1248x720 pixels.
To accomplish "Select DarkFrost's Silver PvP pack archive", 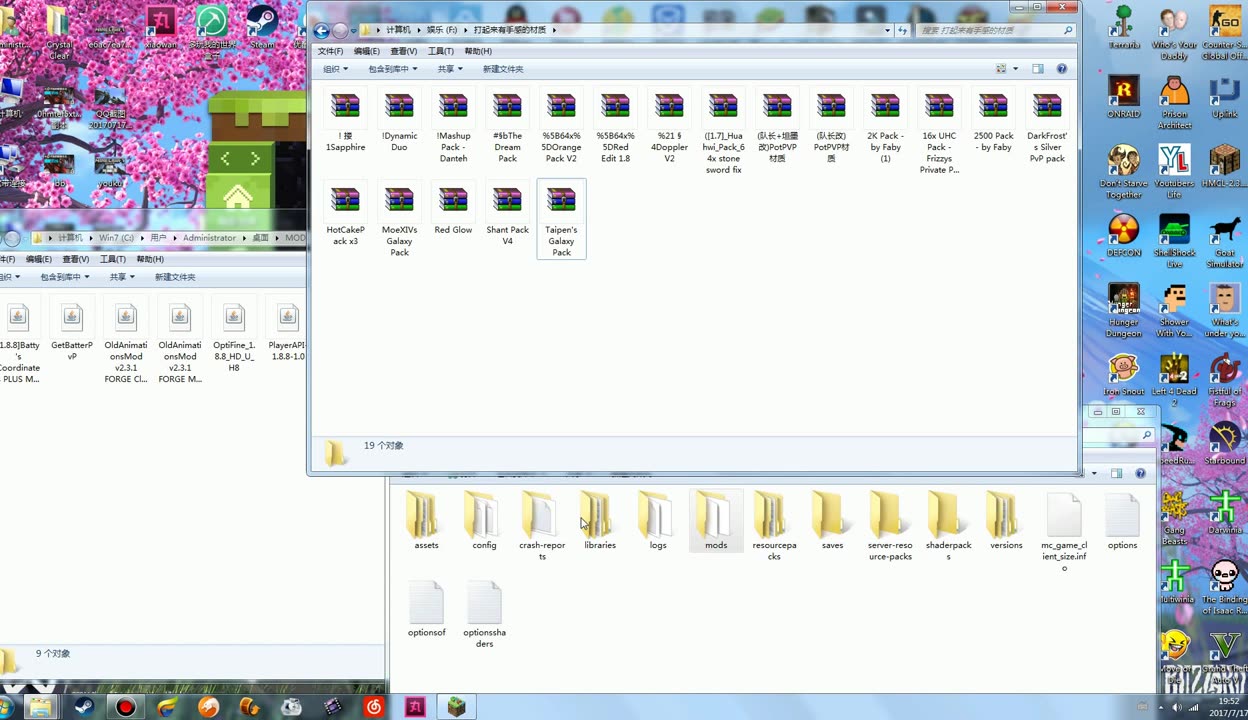I will pyautogui.click(x=1047, y=126).
